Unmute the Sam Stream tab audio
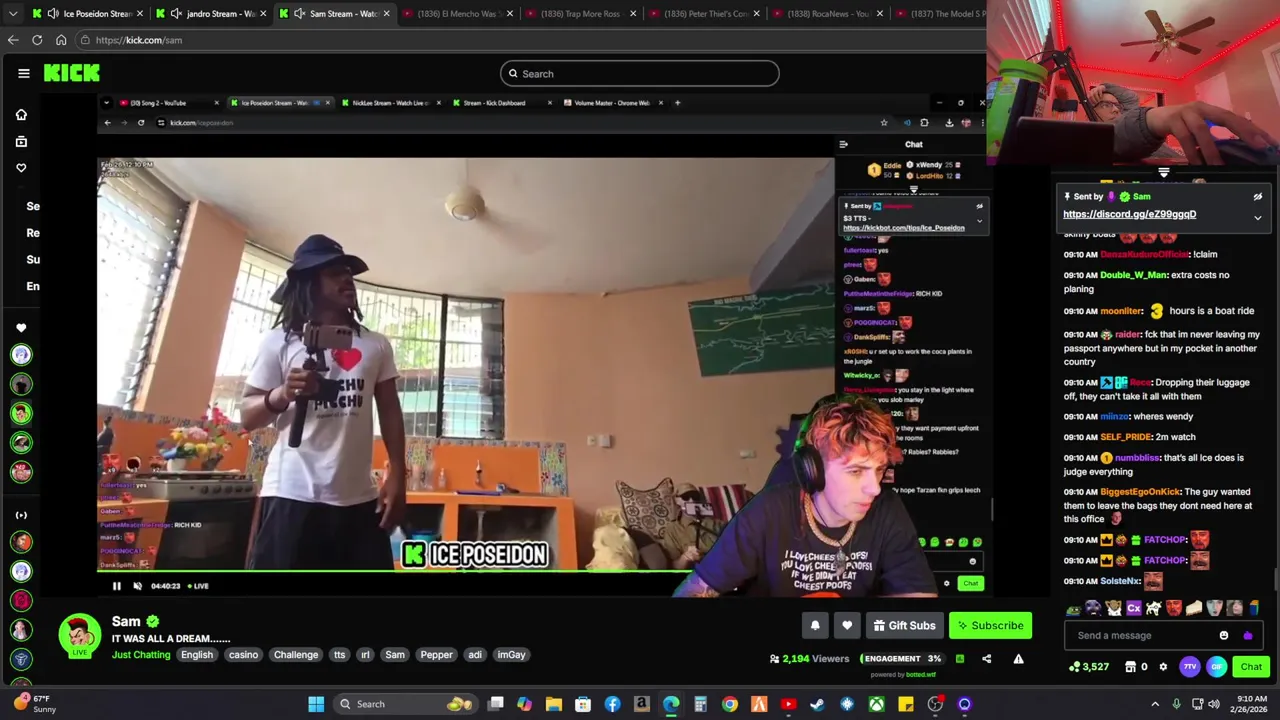 (299, 14)
